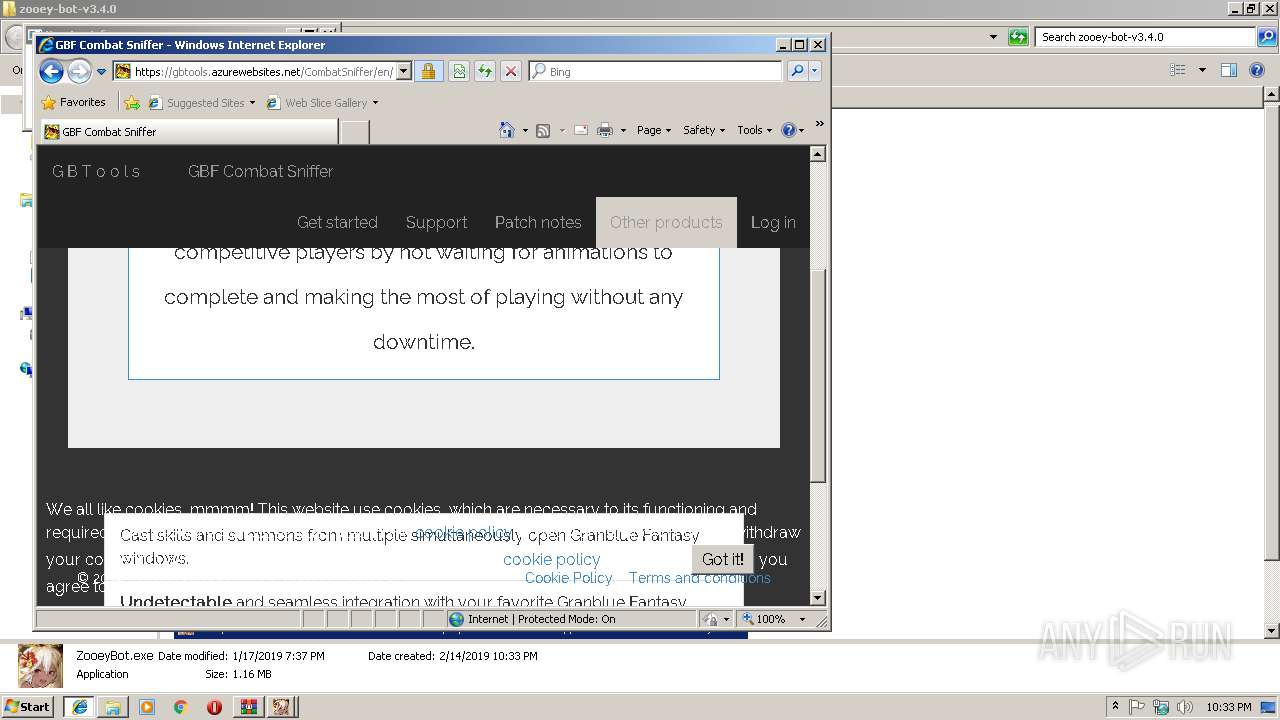This screenshot has width=1280, height=720.
Task: Click Media Player taskbar icon
Action: [147, 707]
